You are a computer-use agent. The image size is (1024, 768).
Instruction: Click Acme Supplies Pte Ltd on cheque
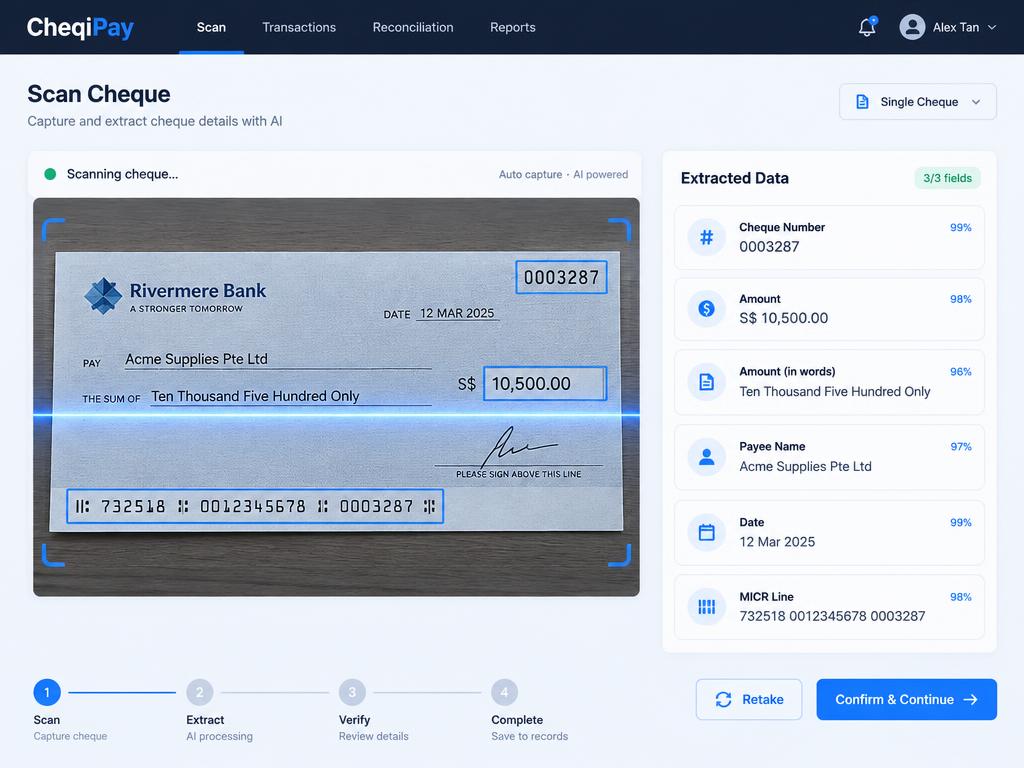tap(197, 359)
